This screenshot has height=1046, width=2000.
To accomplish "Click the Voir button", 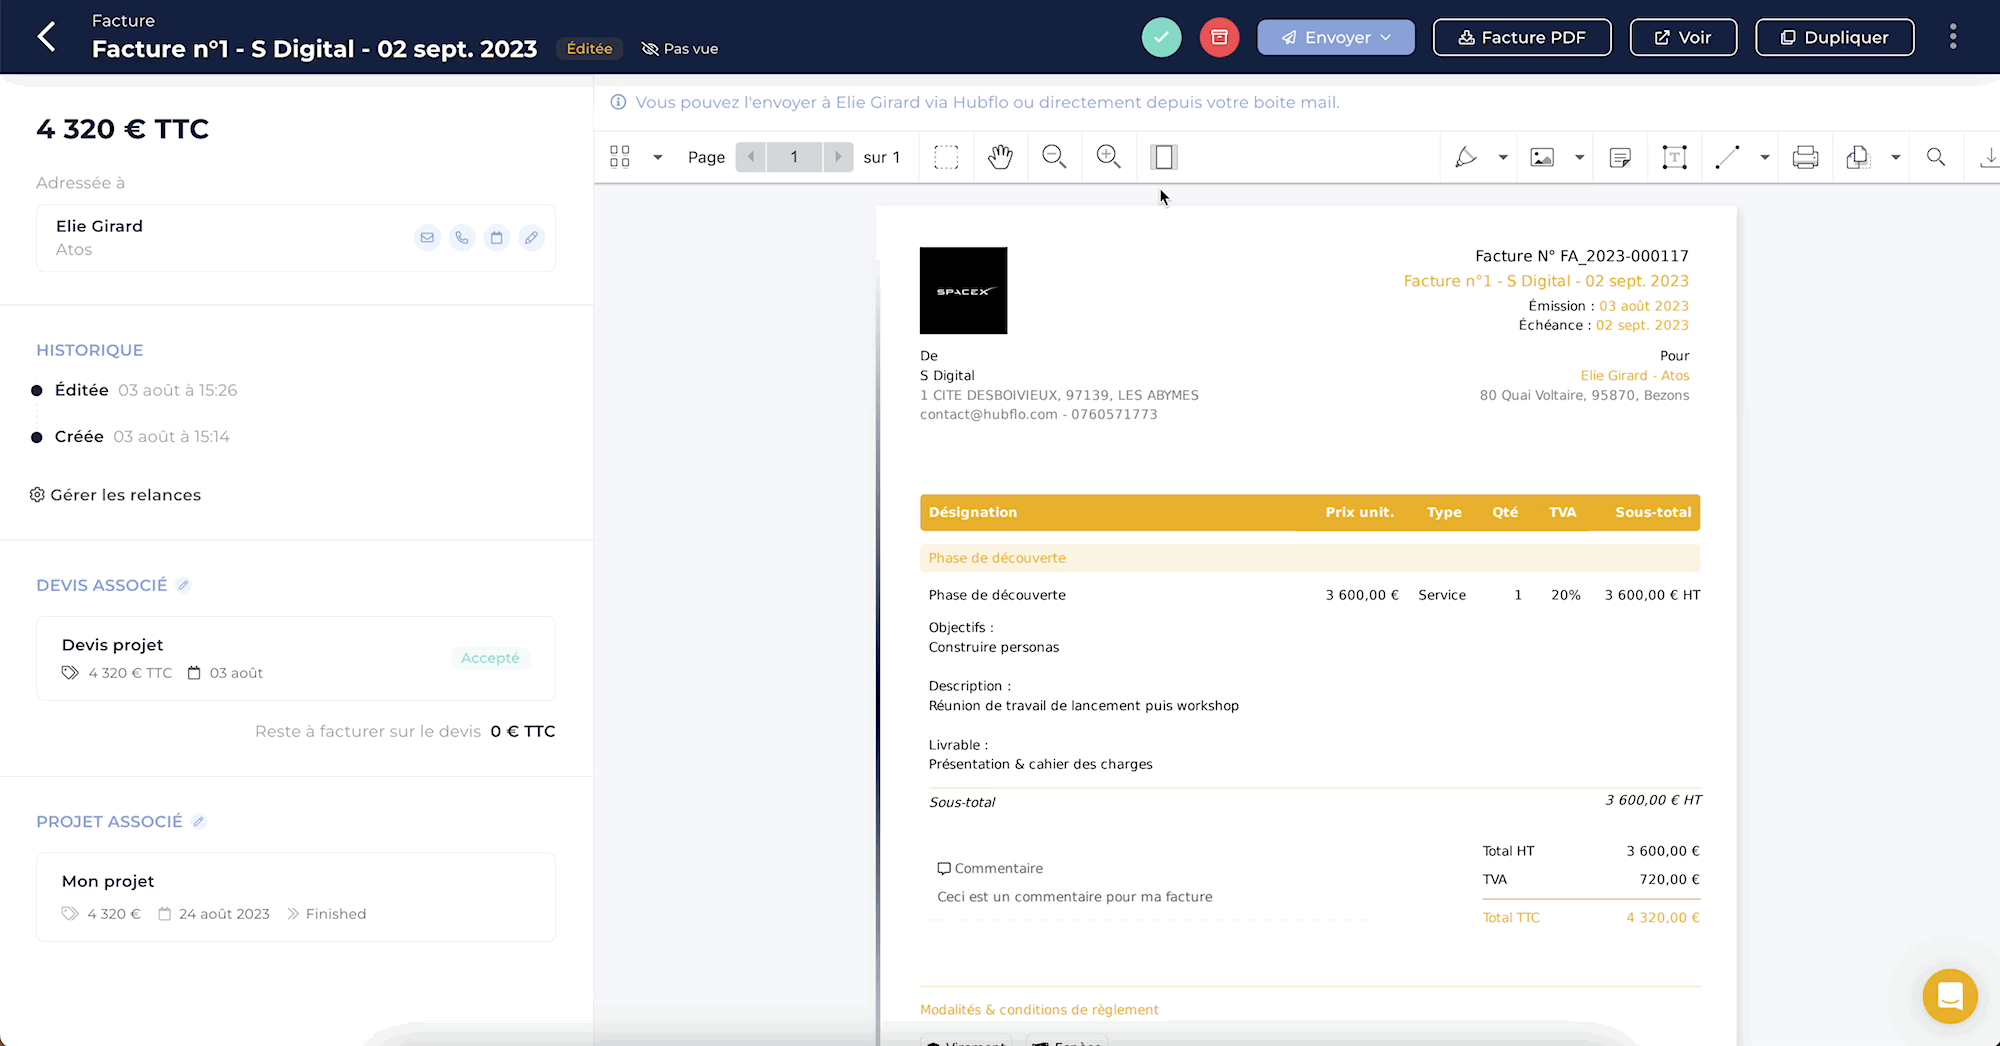I will point(1683,37).
